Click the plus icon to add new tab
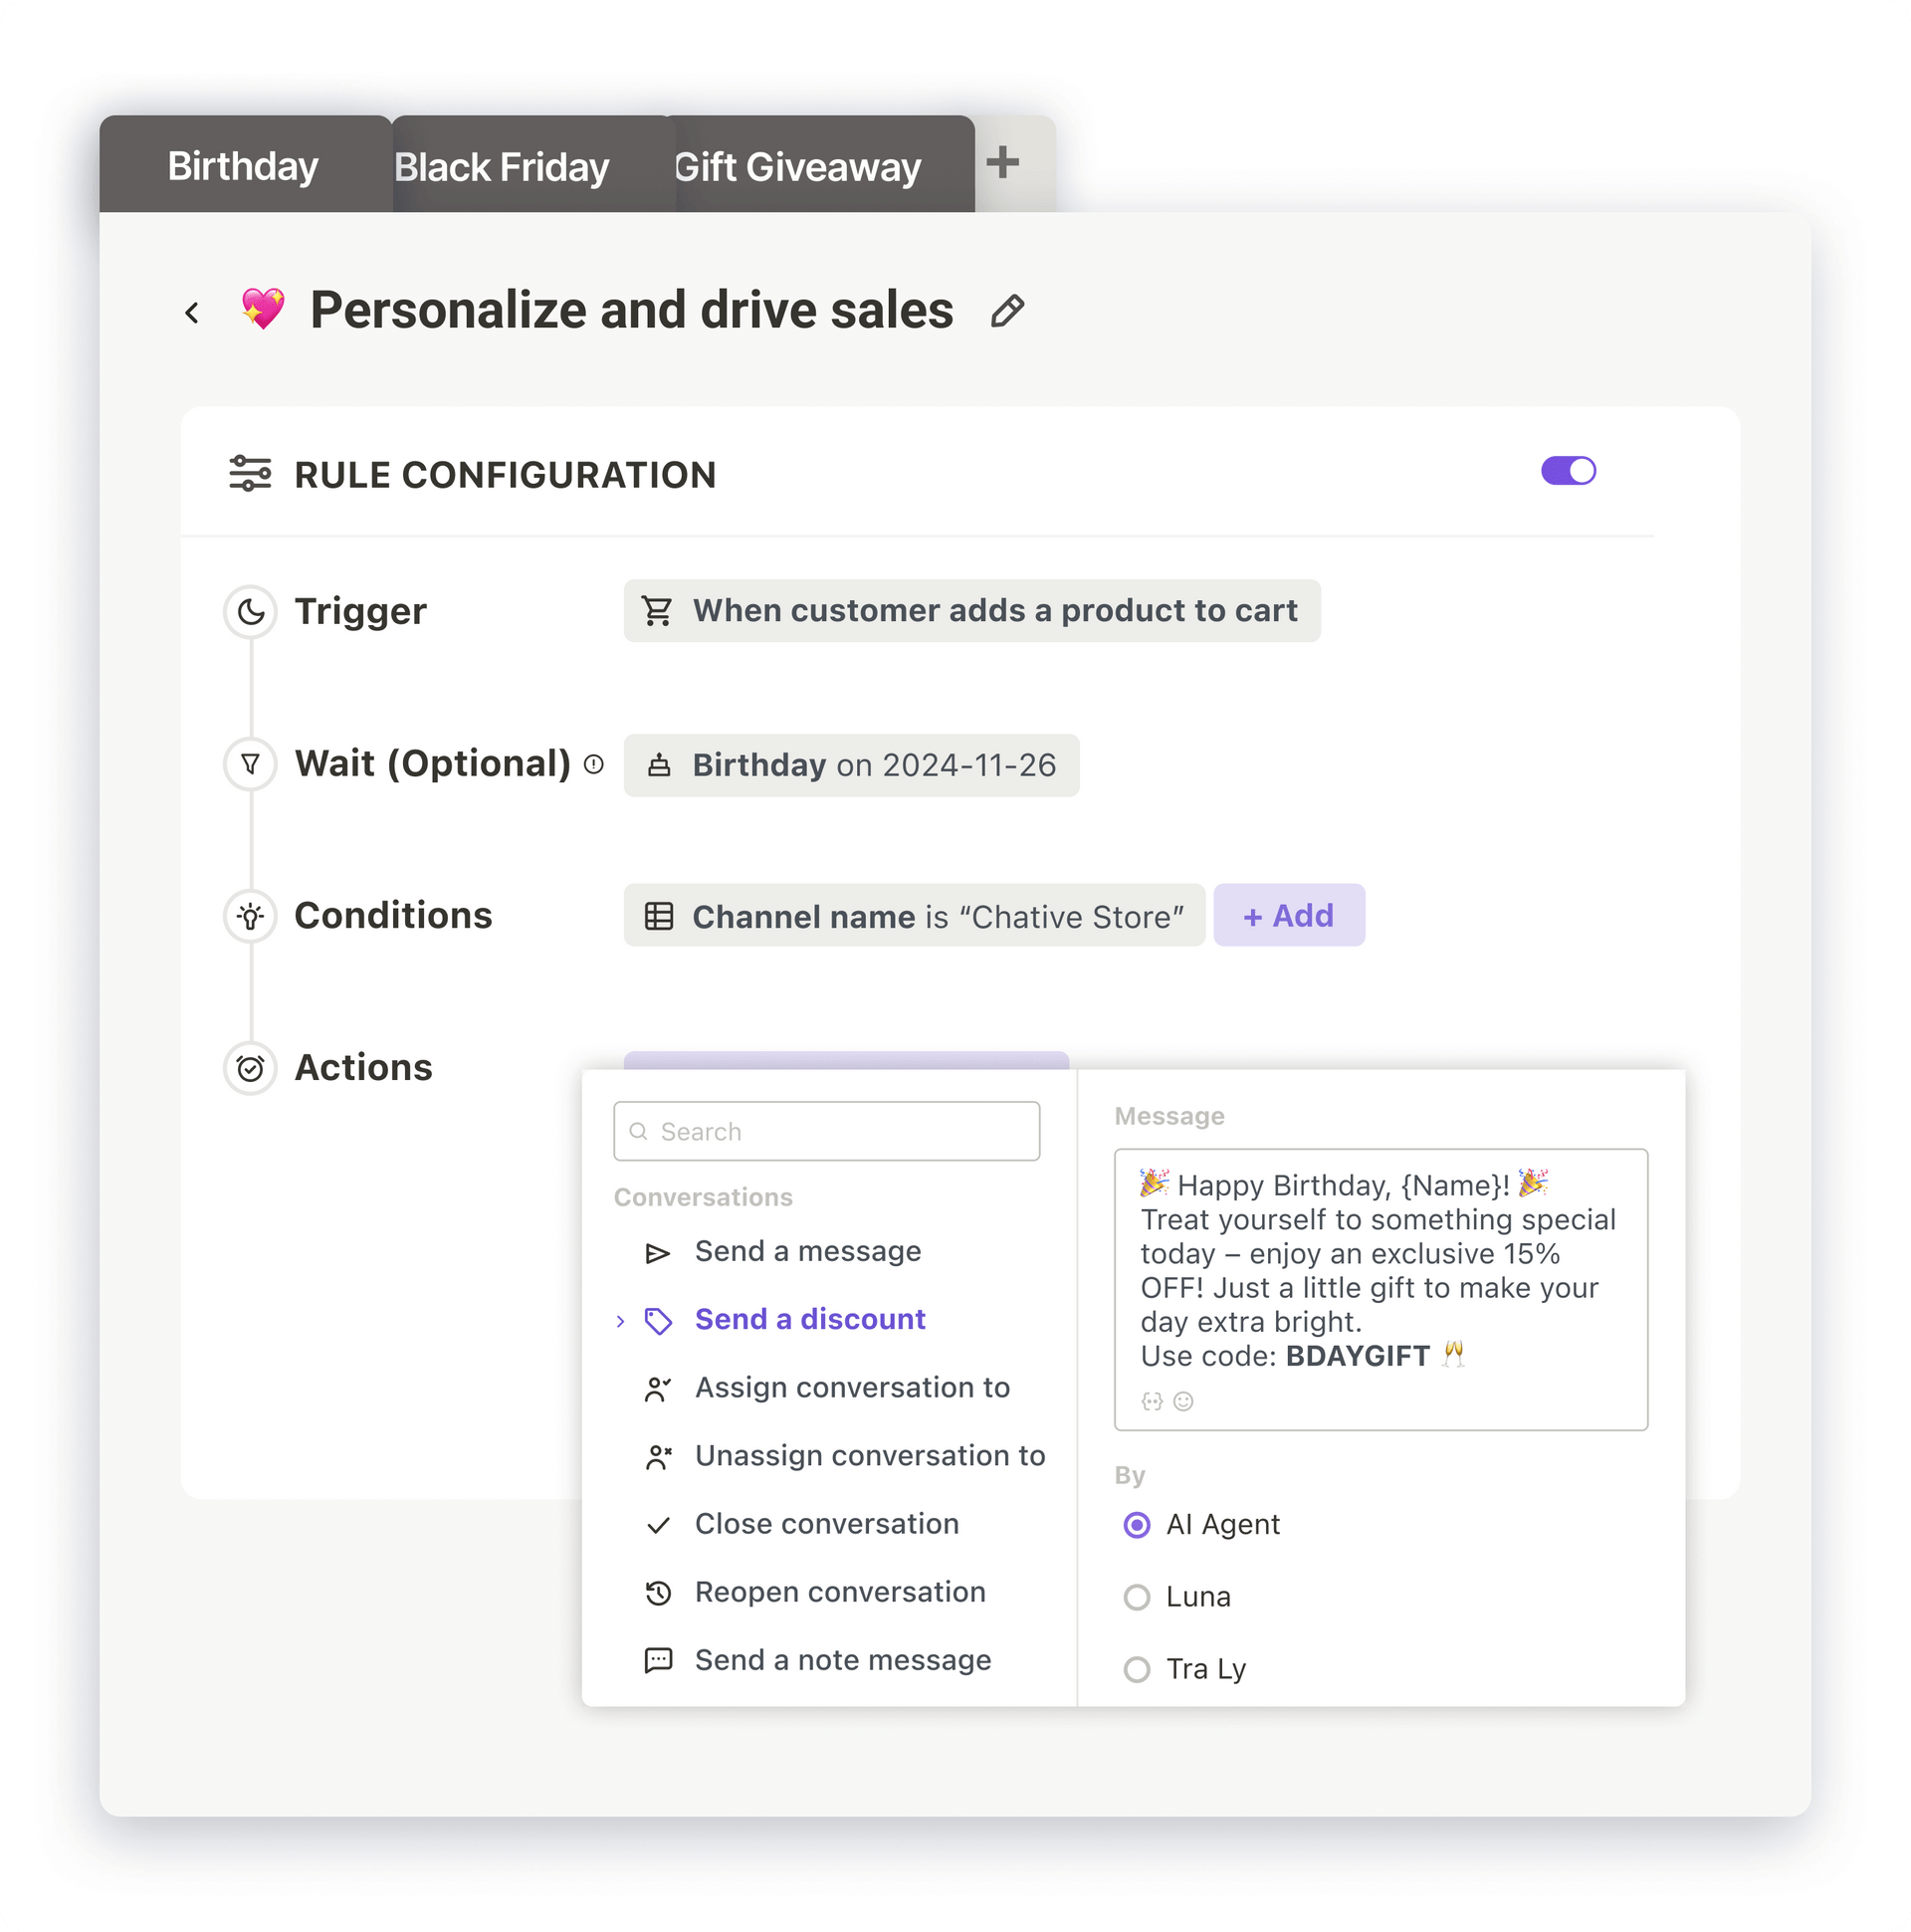Viewport: 1911px width, 1932px height. [1006, 164]
